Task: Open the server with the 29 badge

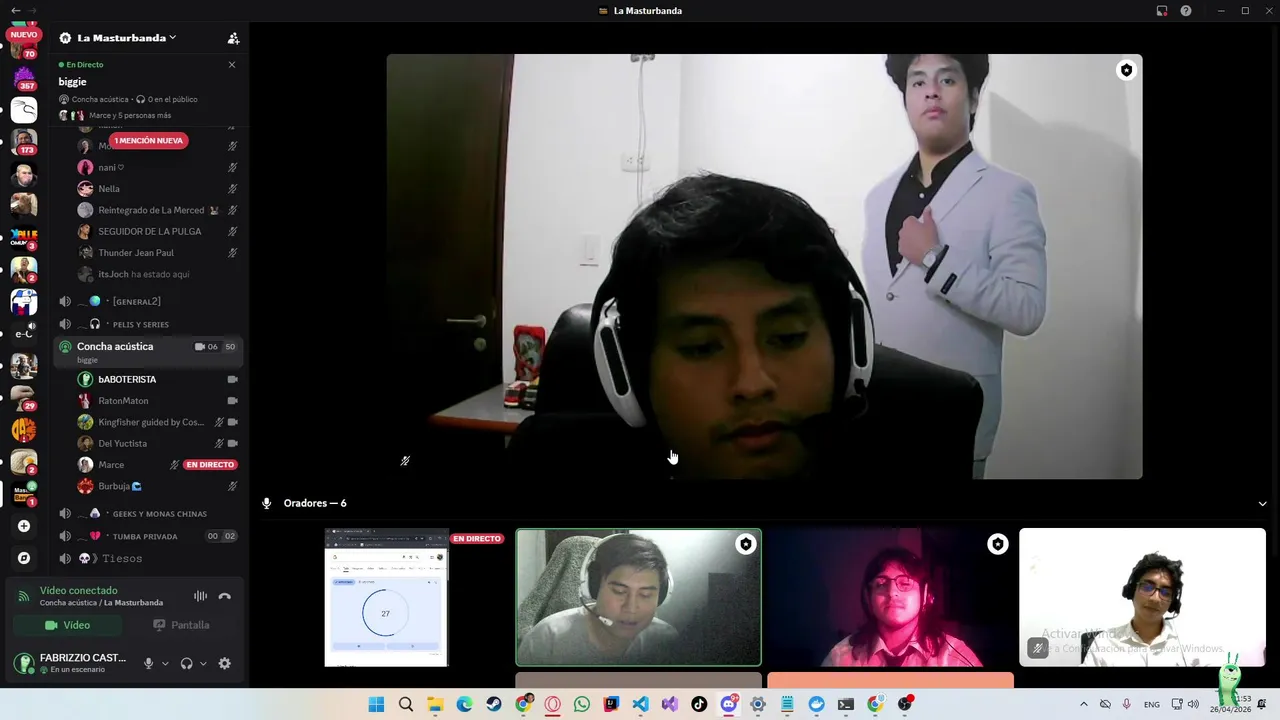Action: (x=24, y=398)
